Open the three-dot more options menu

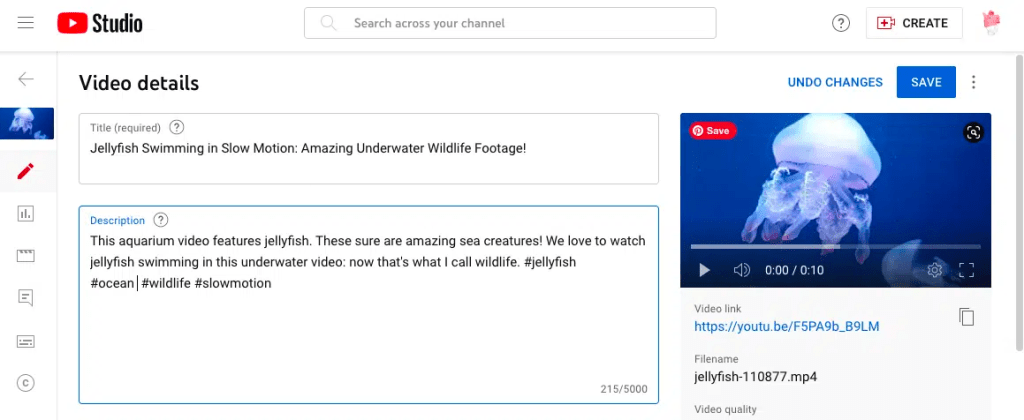click(x=974, y=82)
